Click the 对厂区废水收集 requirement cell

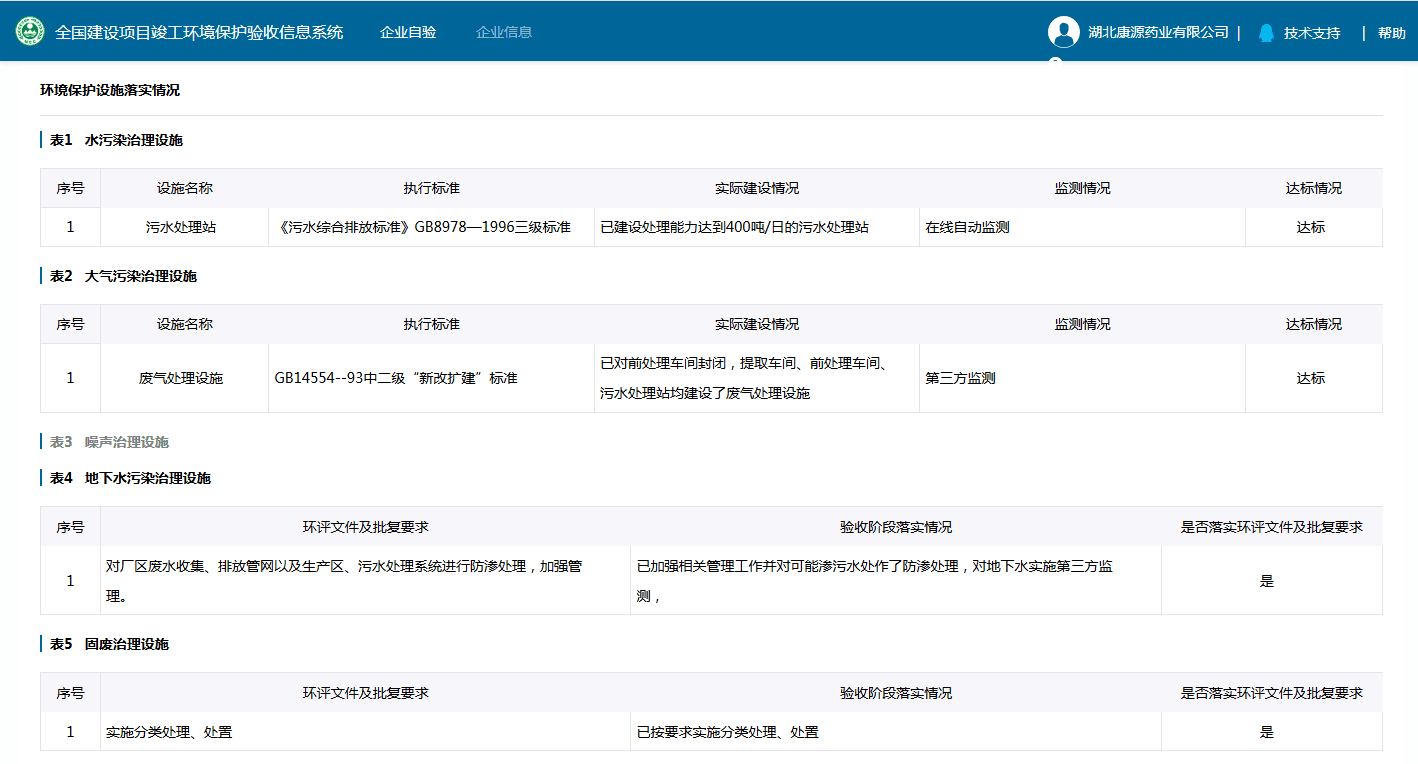pos(365,580)
